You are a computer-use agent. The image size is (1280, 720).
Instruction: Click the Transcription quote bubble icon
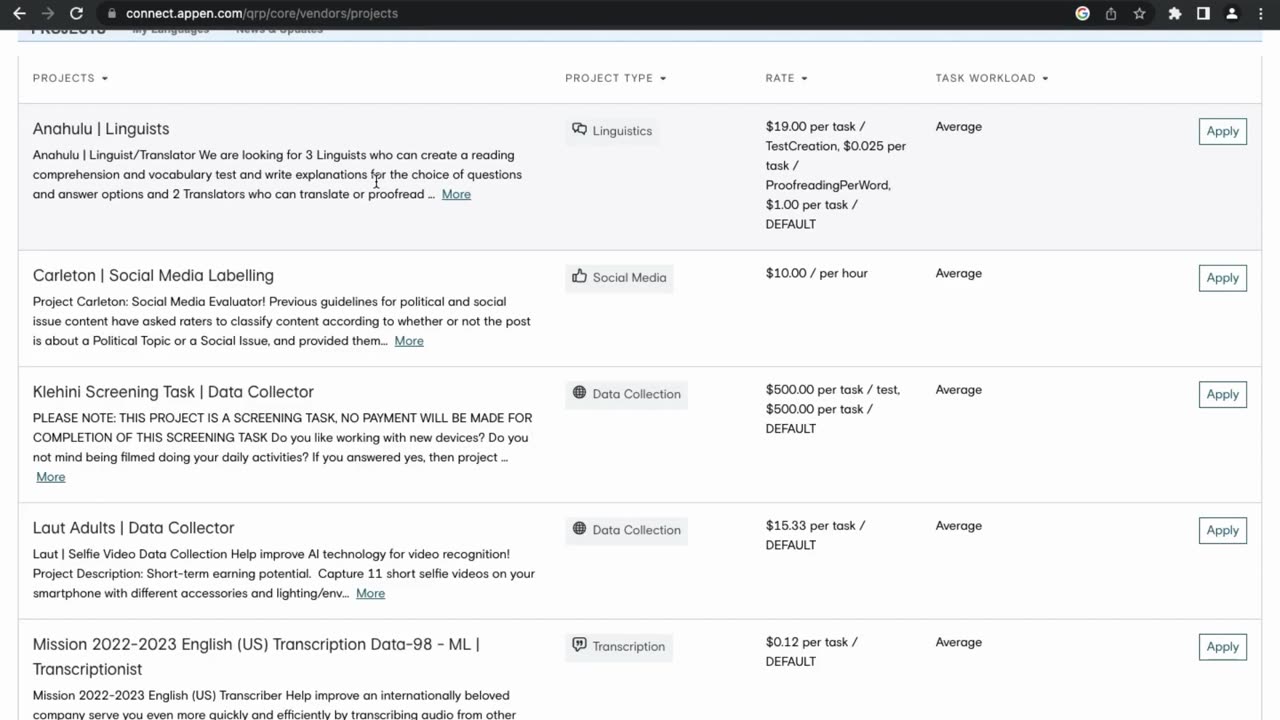pos(579,646)
